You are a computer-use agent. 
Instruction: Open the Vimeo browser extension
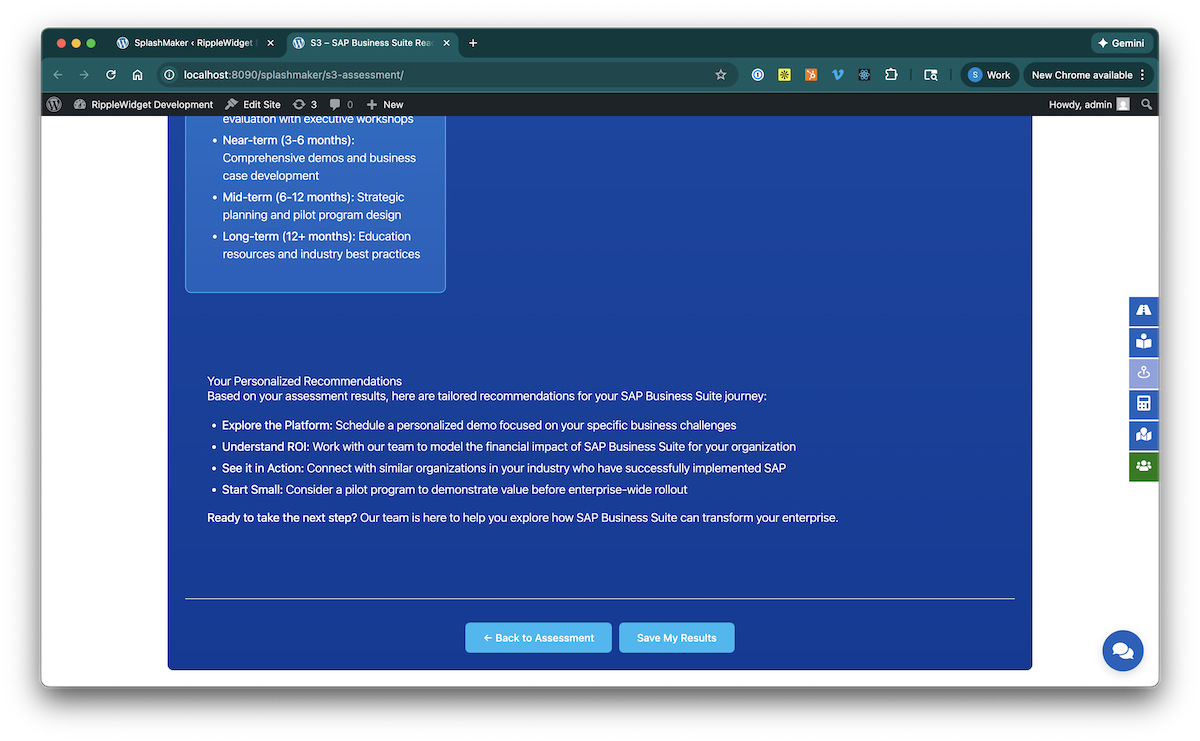click(837, 75)
